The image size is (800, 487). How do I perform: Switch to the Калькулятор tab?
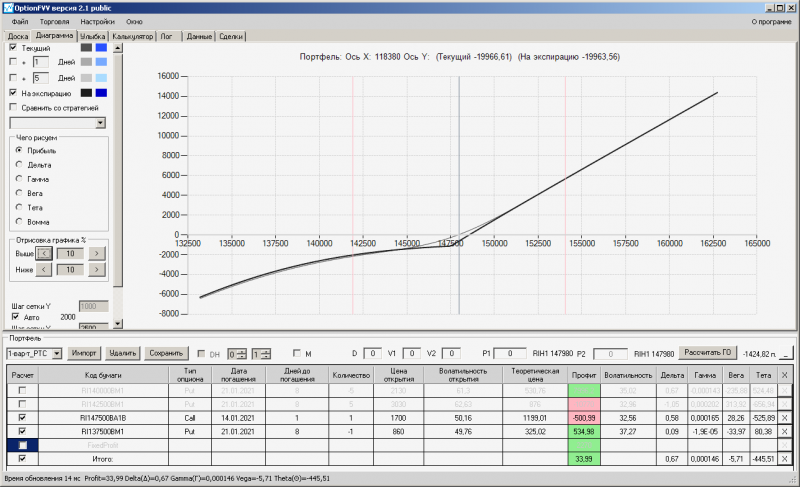click(133, 36)
